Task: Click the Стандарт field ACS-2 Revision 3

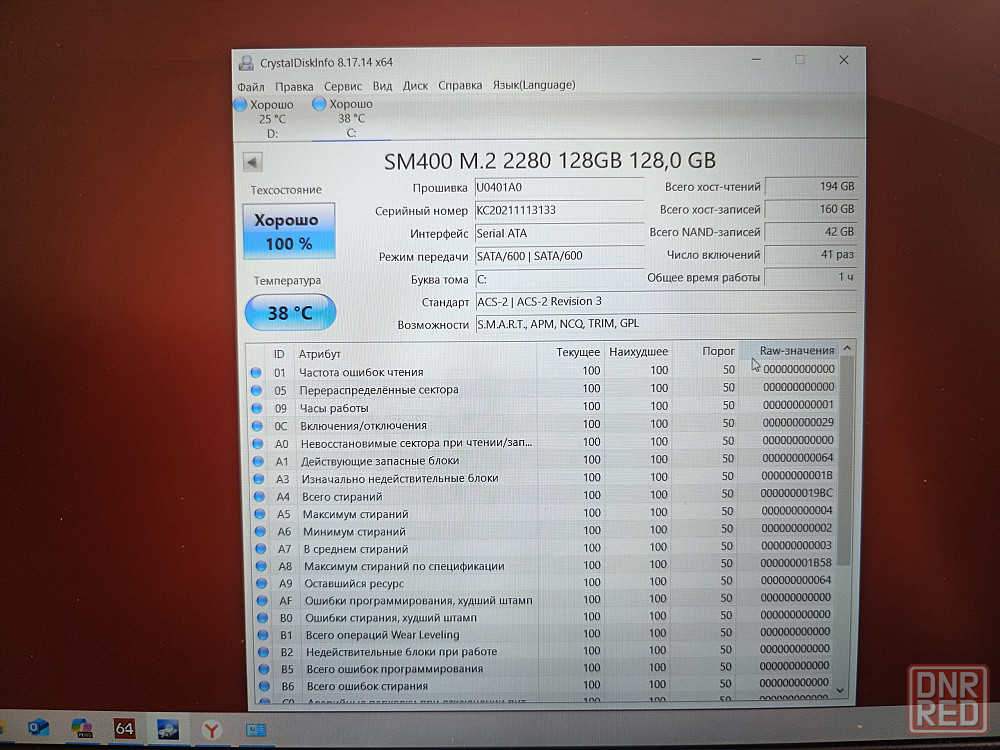Action: (x=666, y=302)
